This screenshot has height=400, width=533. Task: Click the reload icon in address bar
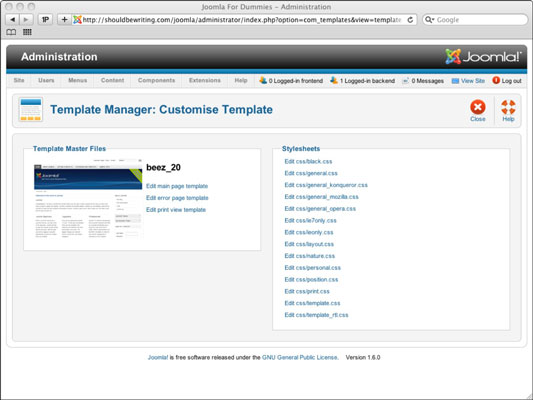[x=410, y=20]
